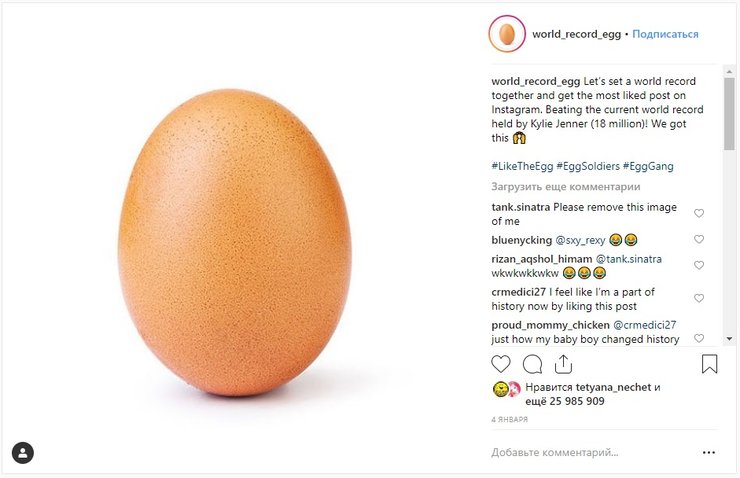Click the add comment field
The width and height of the screenshot is (740, 478).
(x=580, y=452)
